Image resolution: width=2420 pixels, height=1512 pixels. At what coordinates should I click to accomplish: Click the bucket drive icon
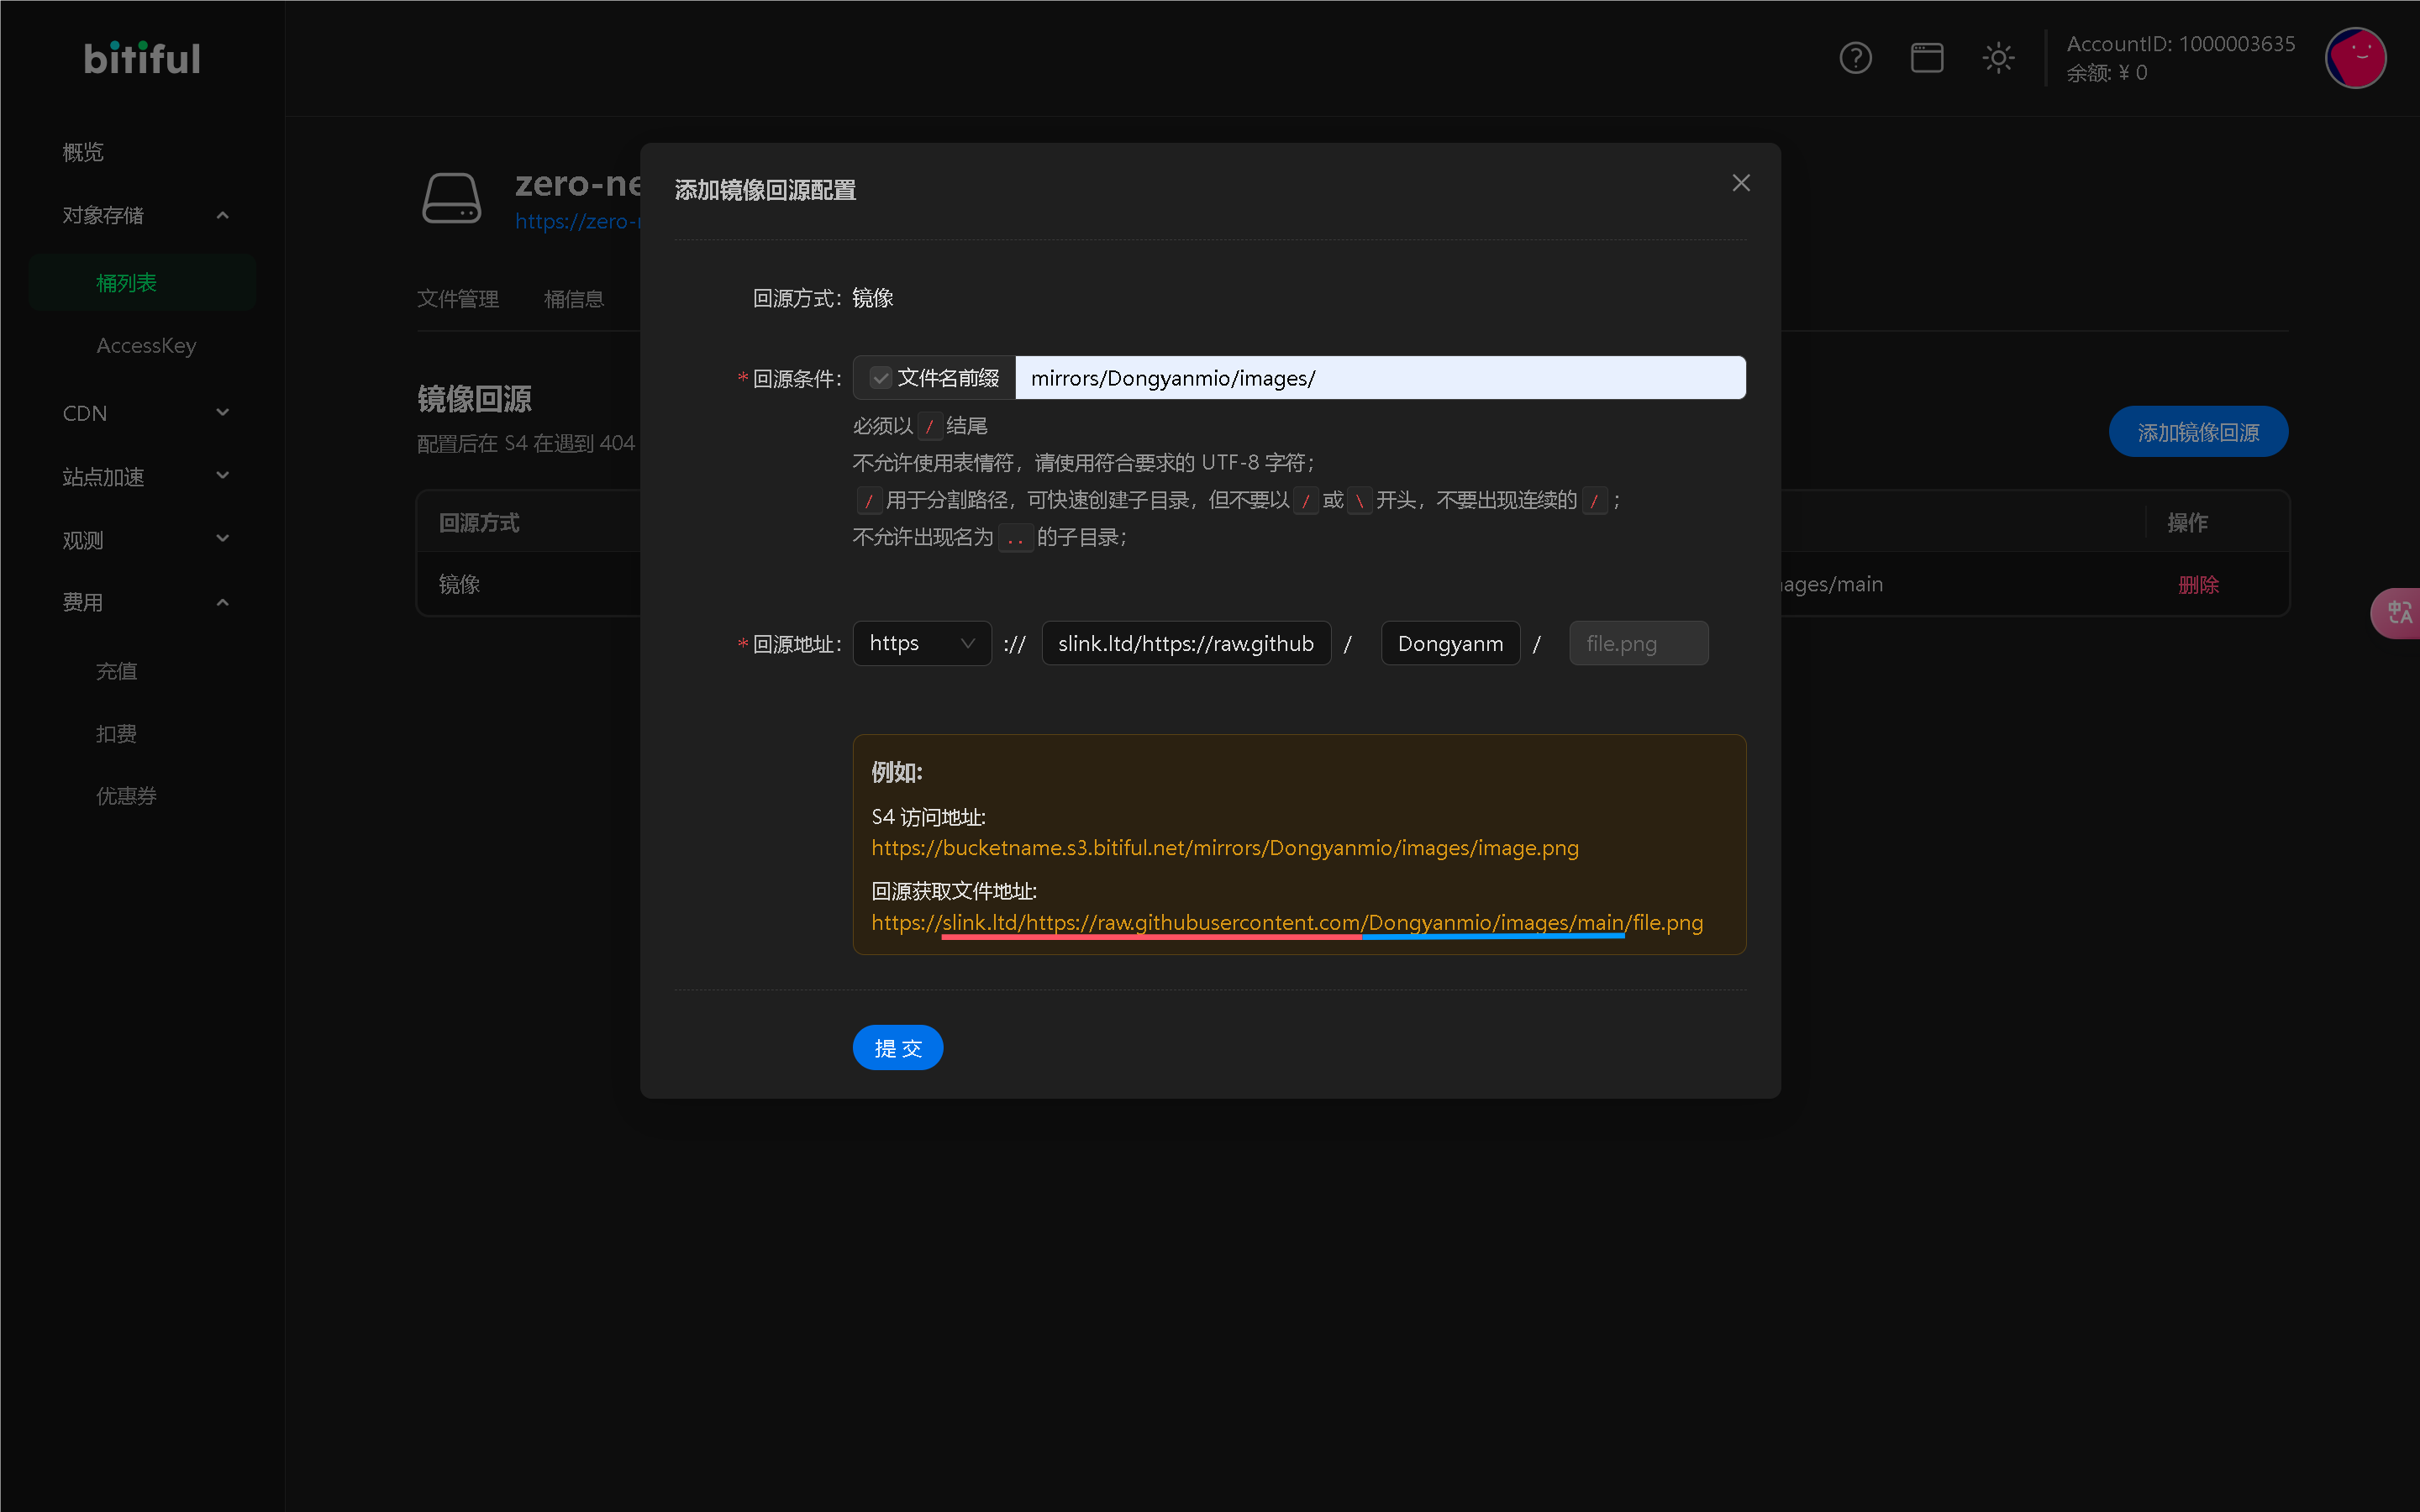coord(452,198)
